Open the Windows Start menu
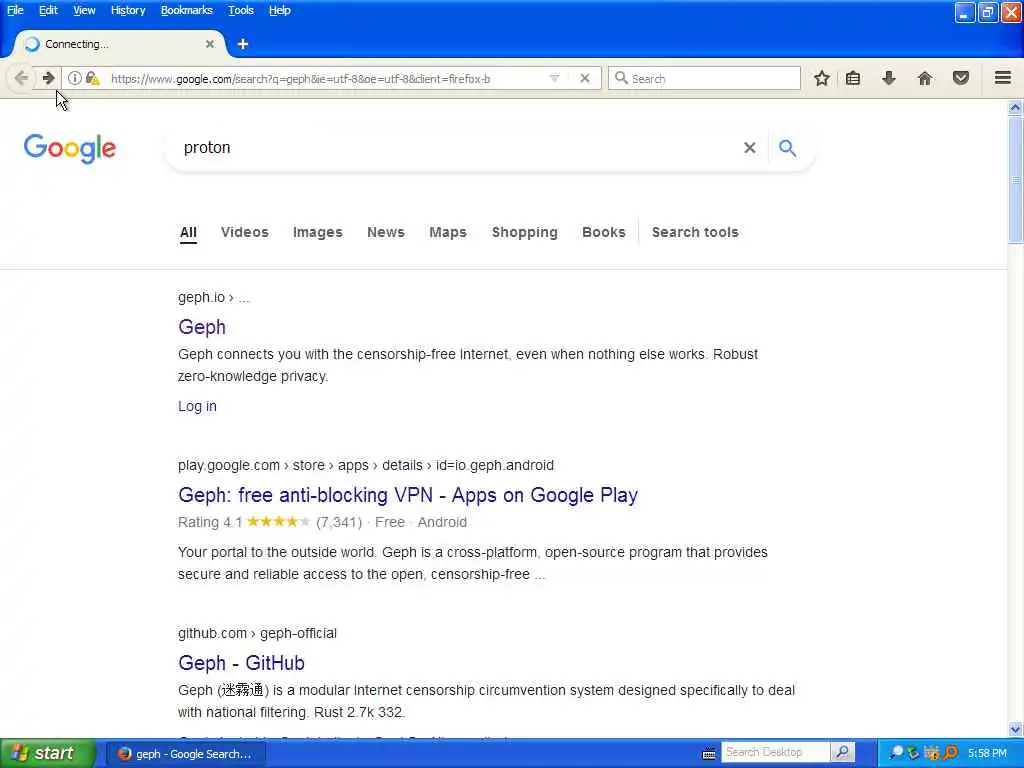Image resolution: width=1024 pixels, height=768 pixels. coord(48,754)
